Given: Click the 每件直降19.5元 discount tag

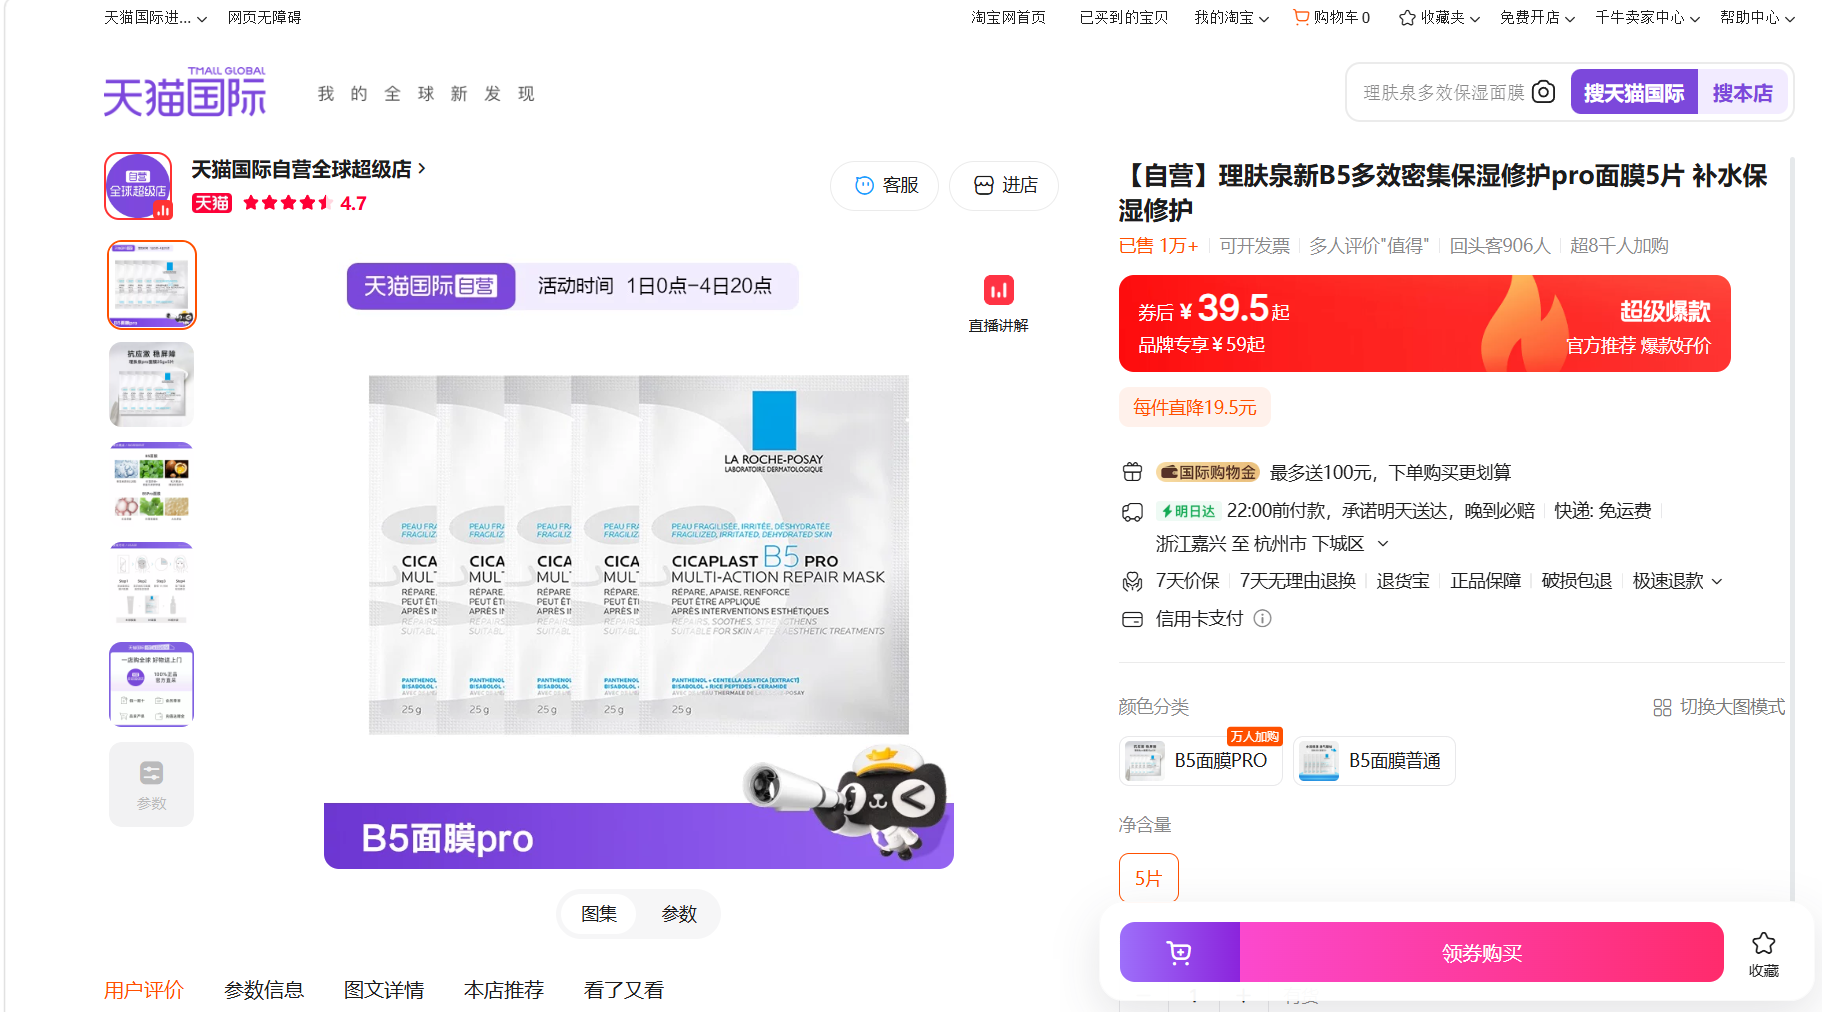Looking at the screenshot, I should 1195,407.
